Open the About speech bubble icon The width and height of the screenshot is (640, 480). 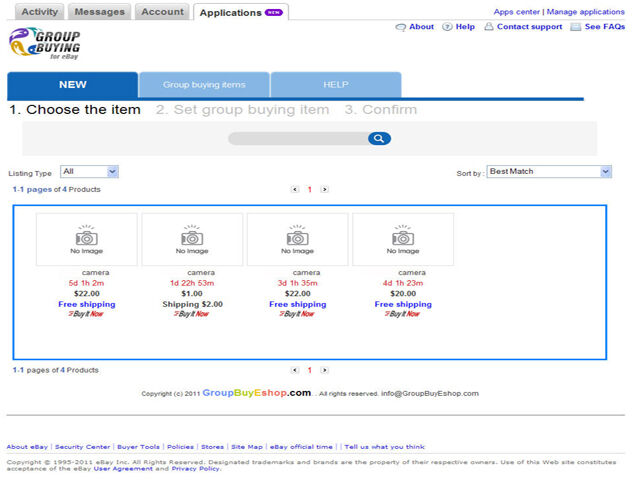tap(401, 27)
